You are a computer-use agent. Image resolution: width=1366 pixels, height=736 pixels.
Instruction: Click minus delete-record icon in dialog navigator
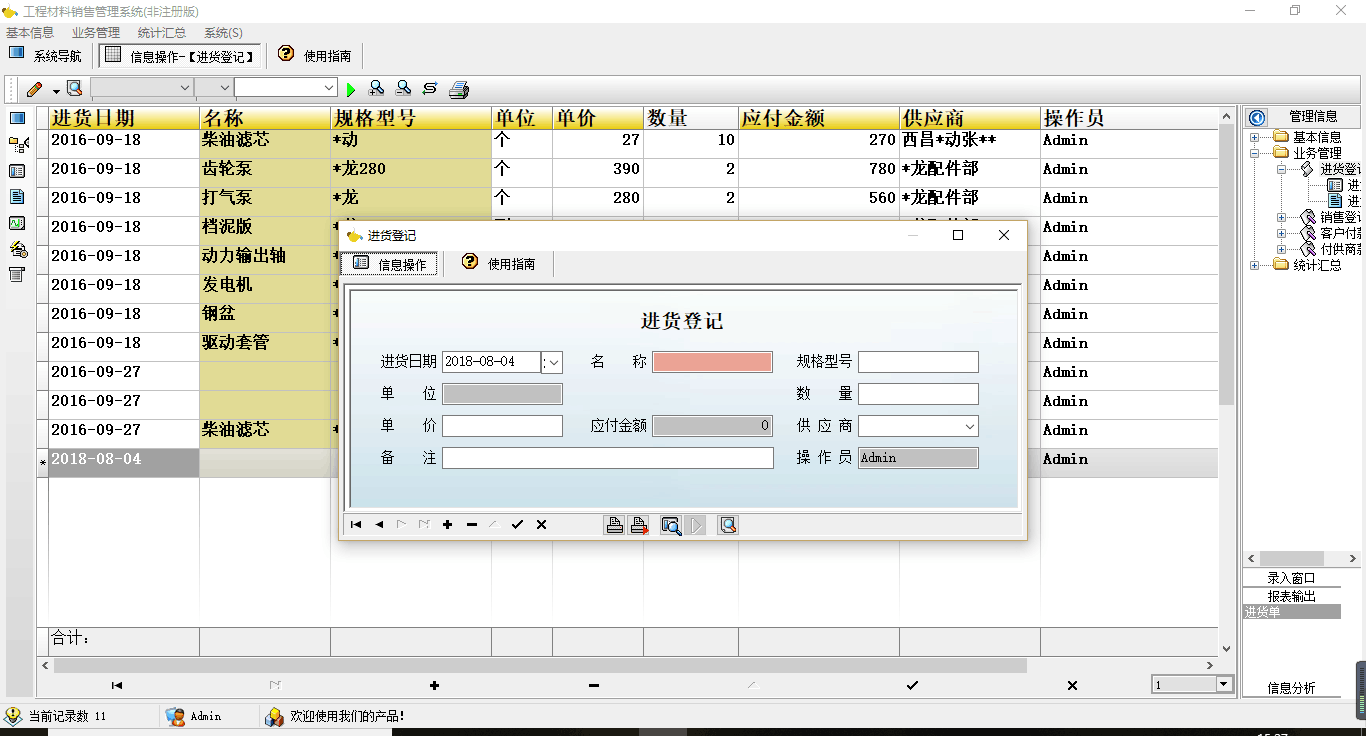(471, 525)
